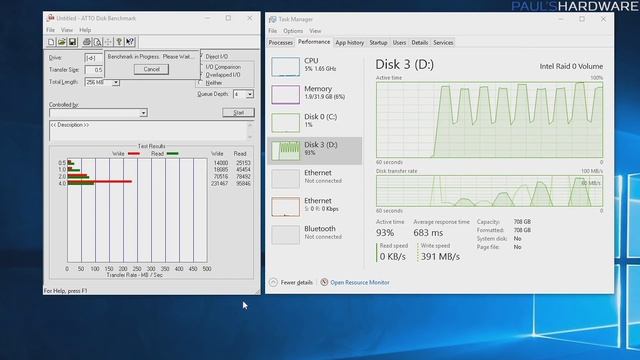This screenshot has height=360, width=640.
Task: Select the Memory graph thumbnail in Task Manager
Action: point(285,94)
